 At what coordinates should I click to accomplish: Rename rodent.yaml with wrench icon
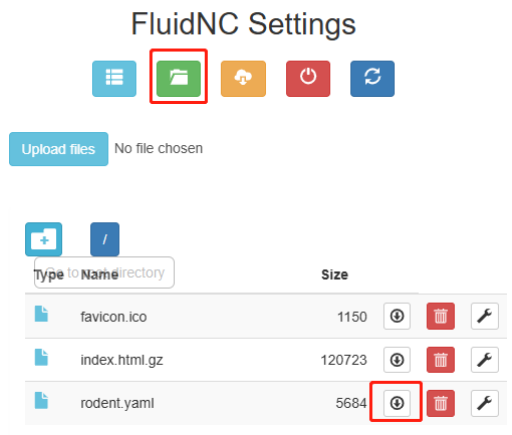click(485, 403)
